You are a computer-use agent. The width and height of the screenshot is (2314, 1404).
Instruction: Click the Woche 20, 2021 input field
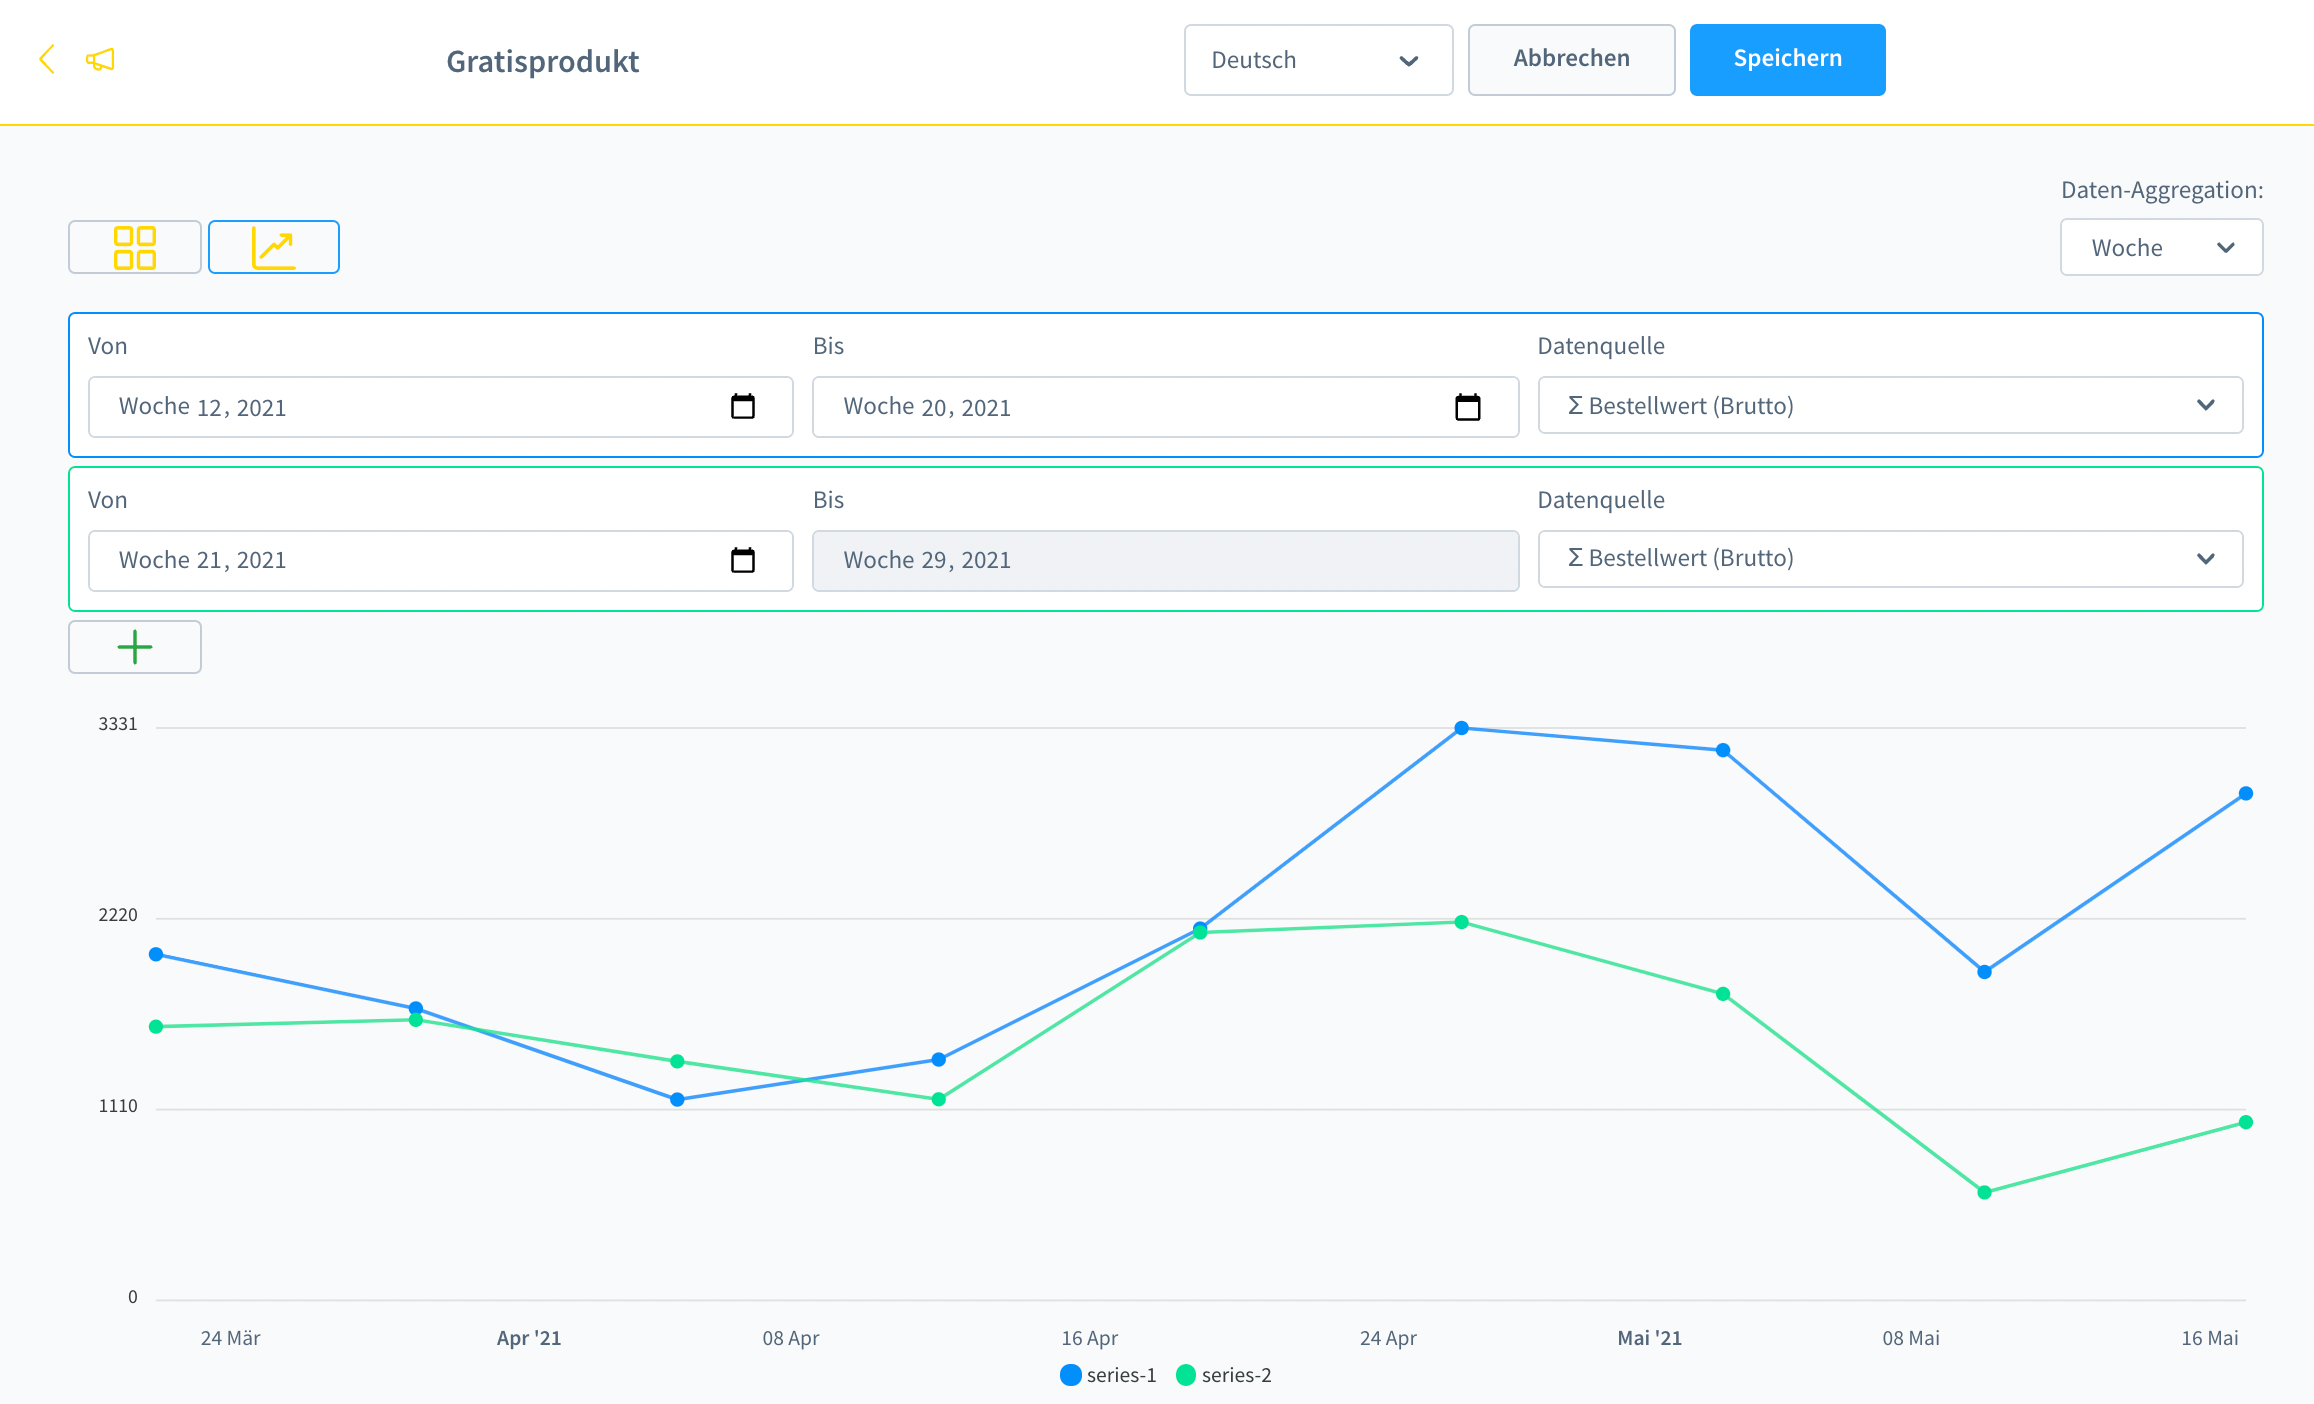[1165, 407]
